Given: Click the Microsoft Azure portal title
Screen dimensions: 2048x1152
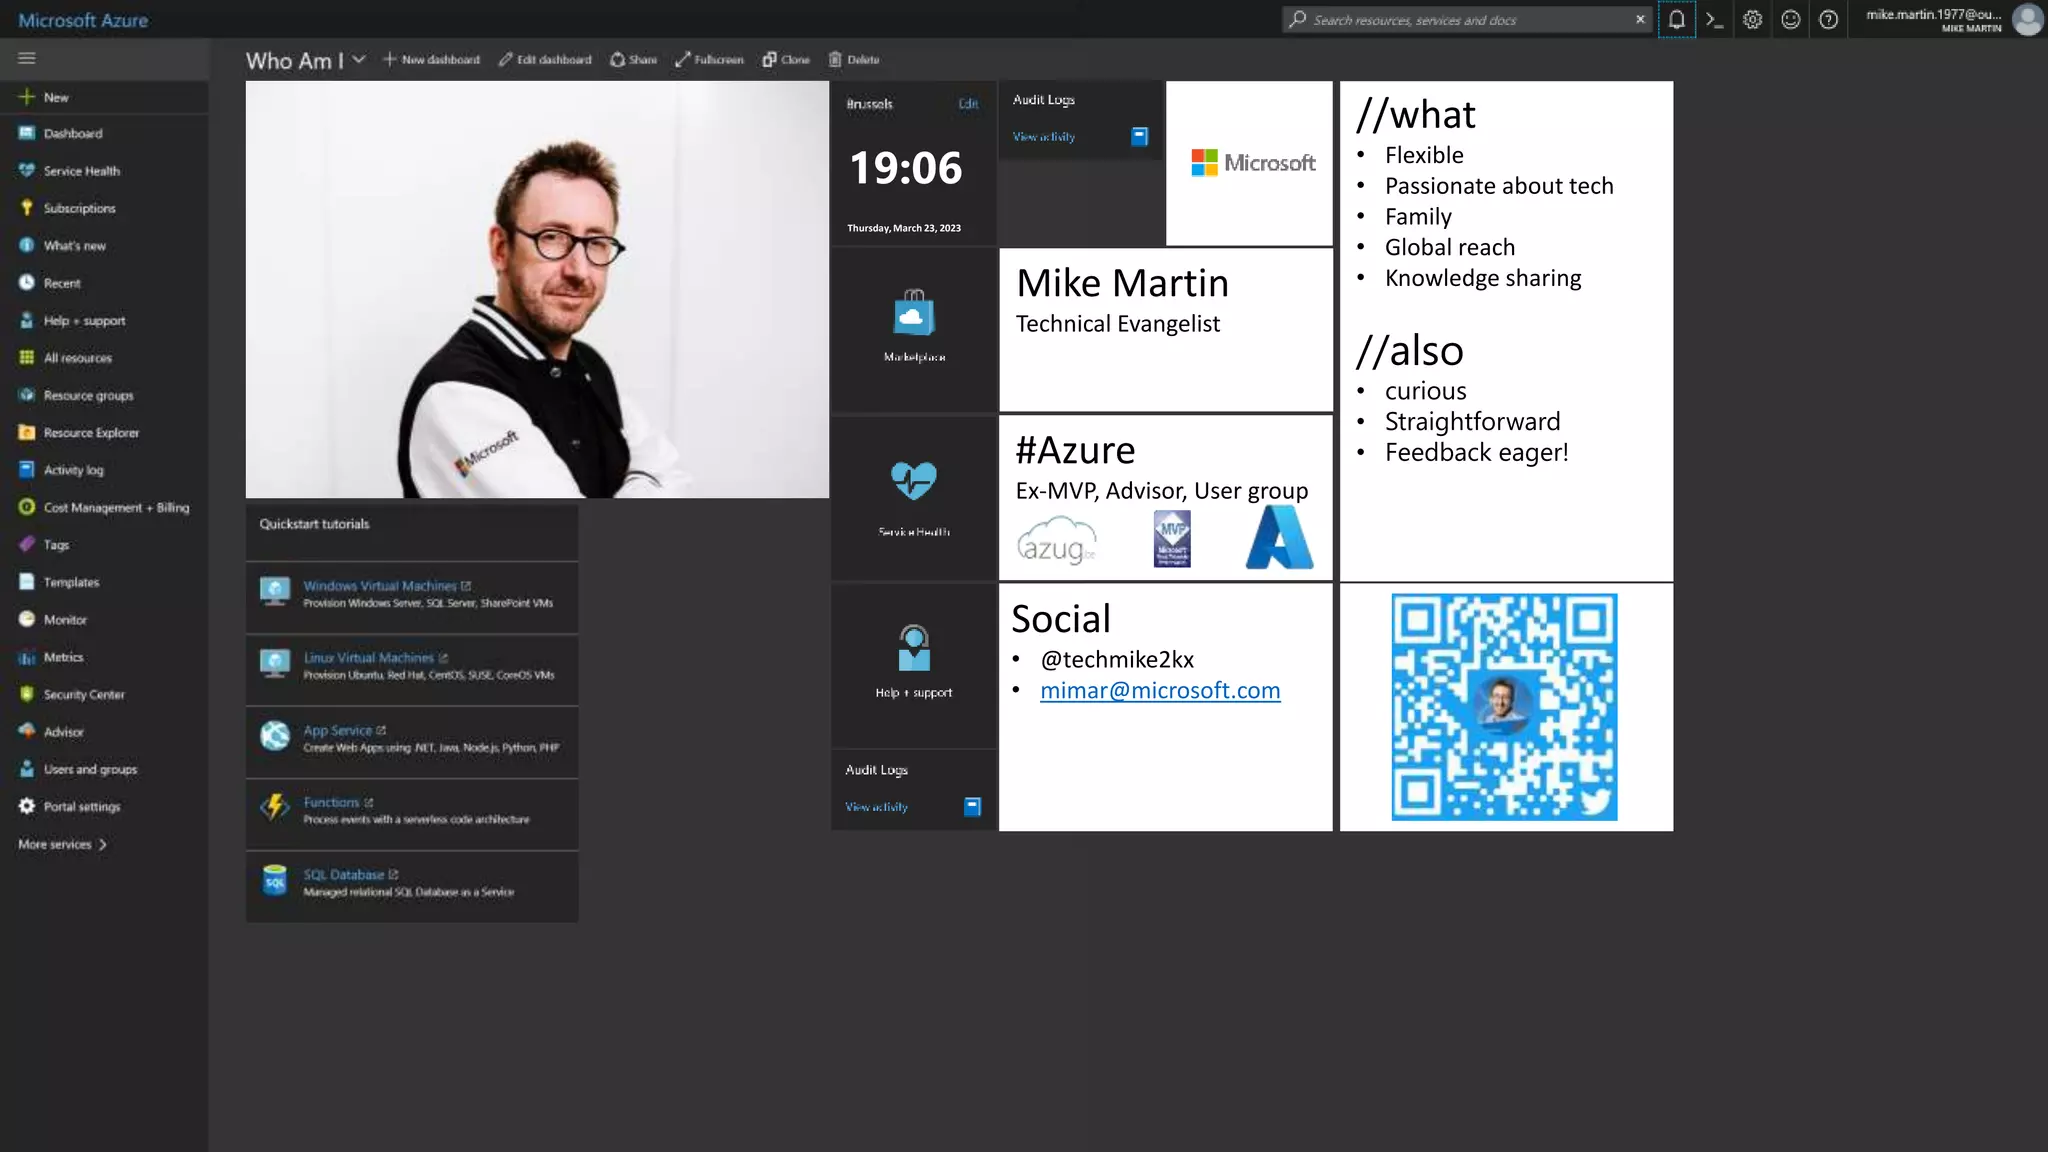Looking at the screenshot, I should [83, 20].
